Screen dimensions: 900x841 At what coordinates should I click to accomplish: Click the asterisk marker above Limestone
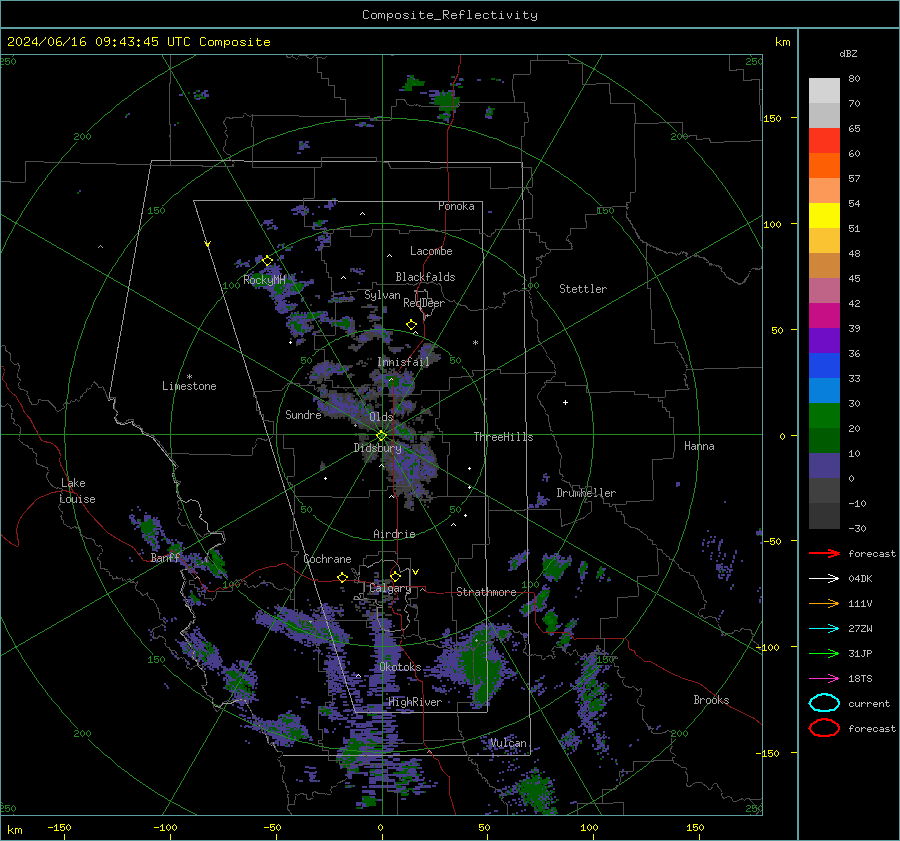pos(189,377)
